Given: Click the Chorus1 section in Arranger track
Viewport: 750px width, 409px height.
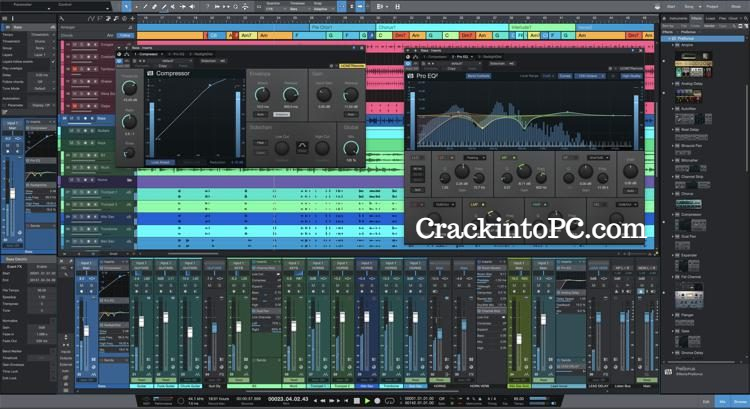Looking at the screenshot, I should click(x=442, y=28).
